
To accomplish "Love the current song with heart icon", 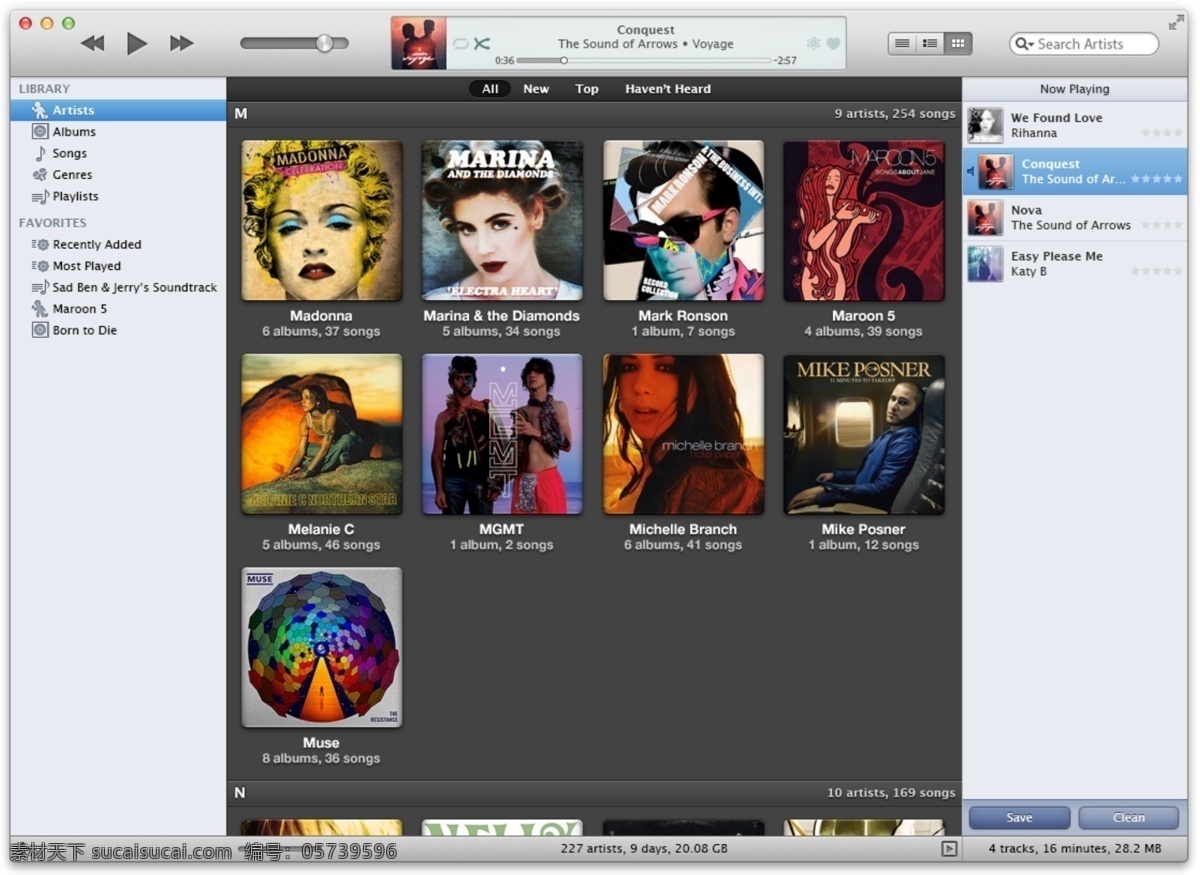I will [x=833, y=44].
